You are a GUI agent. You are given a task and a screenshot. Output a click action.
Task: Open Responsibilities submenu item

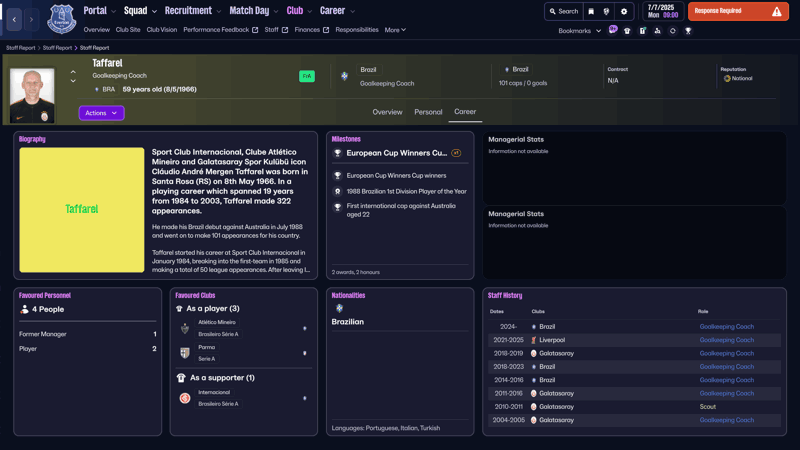[x=357, y=30]
